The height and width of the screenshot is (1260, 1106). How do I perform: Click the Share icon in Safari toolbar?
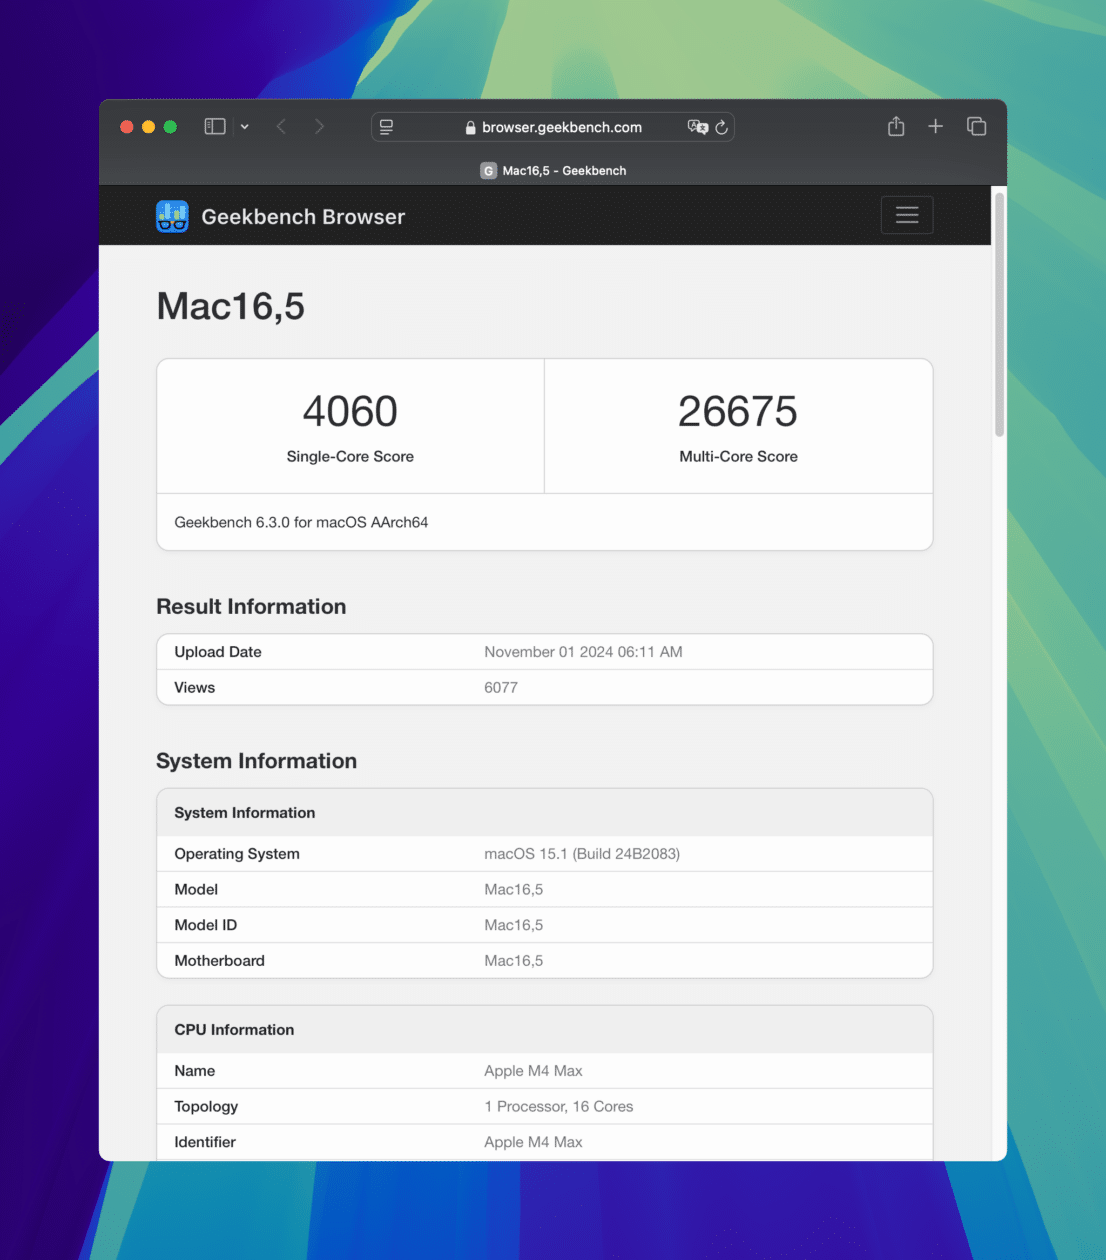[x=895, y=126]
